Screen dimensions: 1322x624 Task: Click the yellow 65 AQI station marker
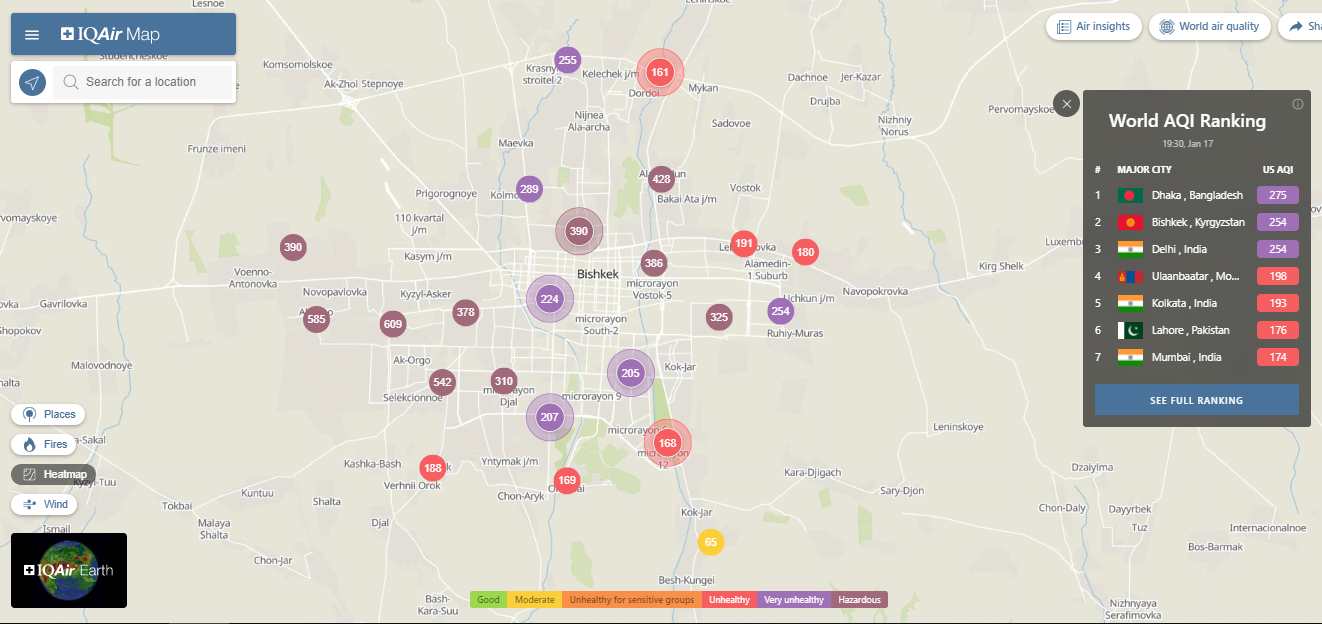710,542
